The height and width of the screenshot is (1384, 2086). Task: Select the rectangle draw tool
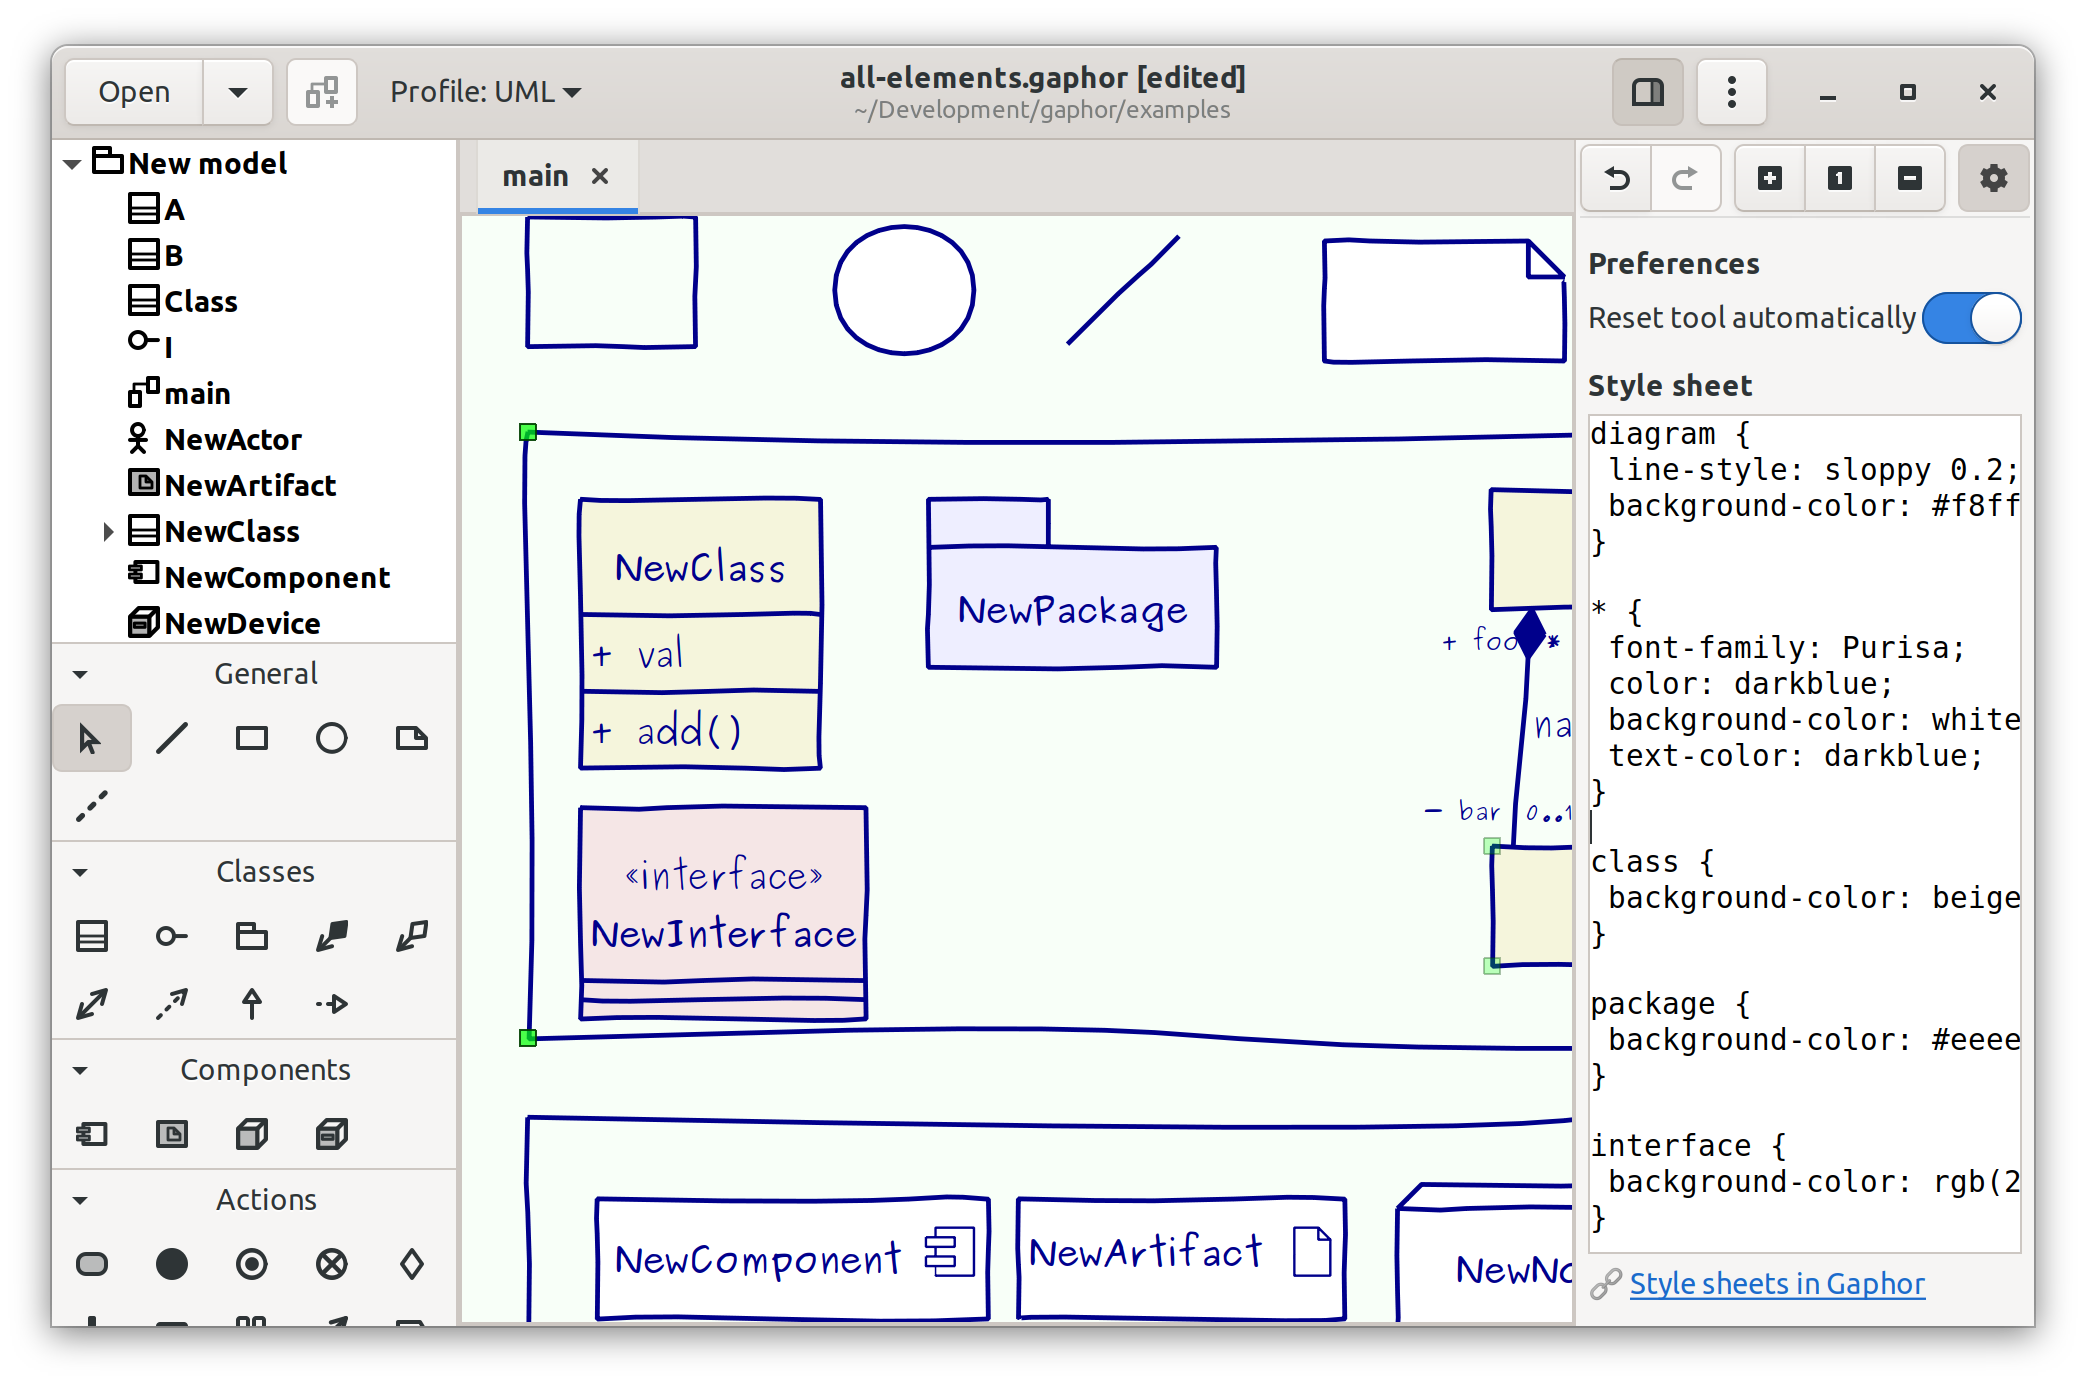pyautogui.click(x=252, y=738)
